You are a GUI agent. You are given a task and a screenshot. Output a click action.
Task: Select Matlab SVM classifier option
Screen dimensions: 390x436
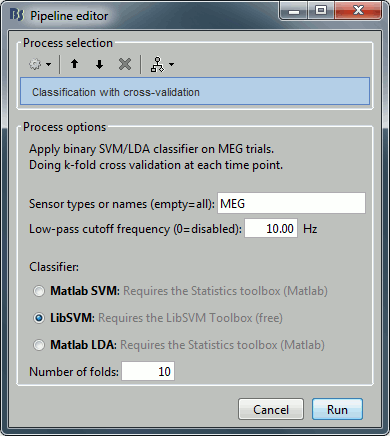pyautogui.click(x=39, y=291)
